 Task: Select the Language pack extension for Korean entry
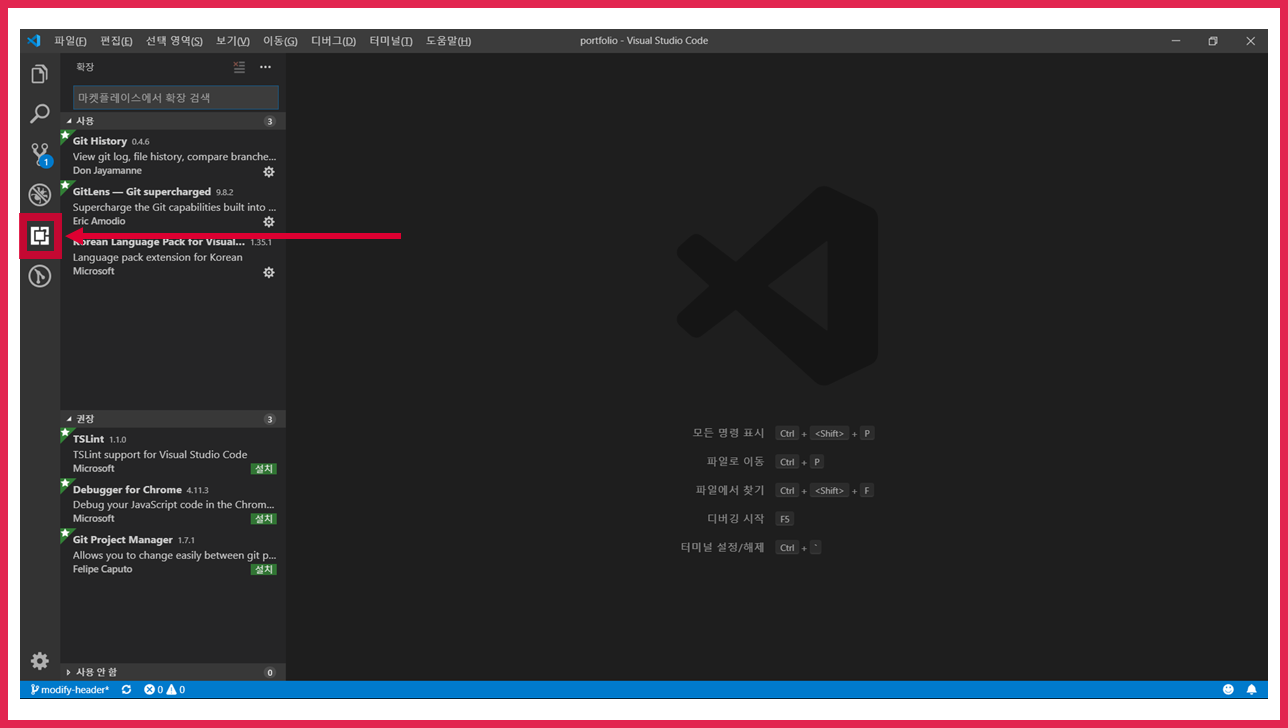(173, 256)
